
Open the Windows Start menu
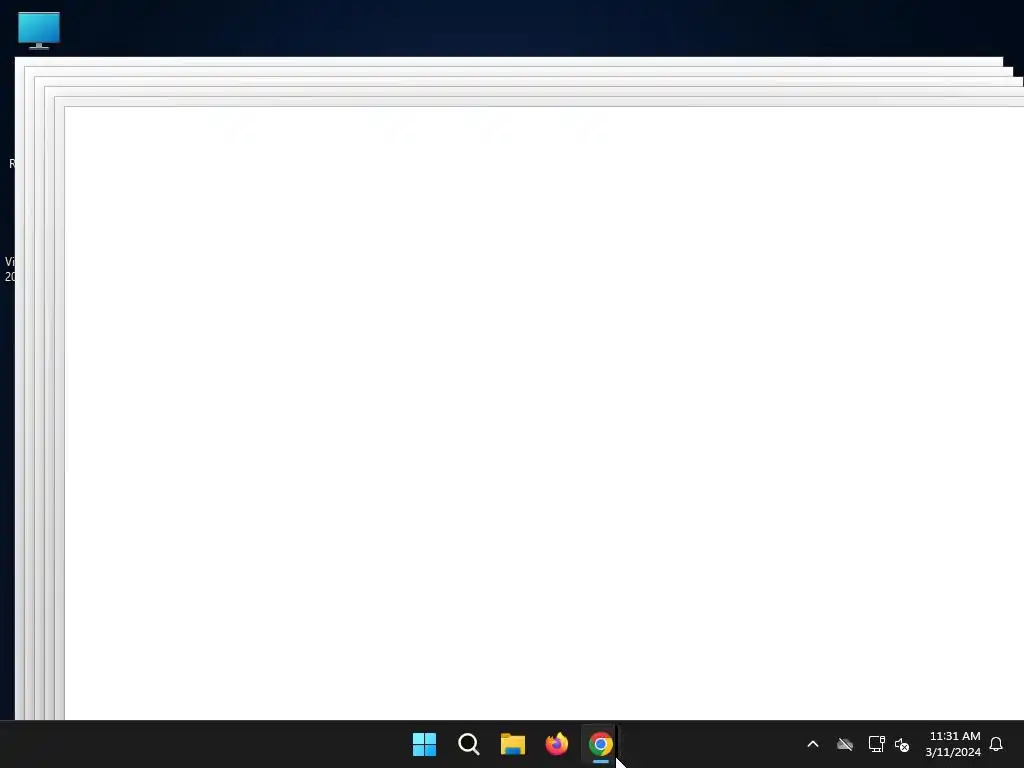point(424,744)
